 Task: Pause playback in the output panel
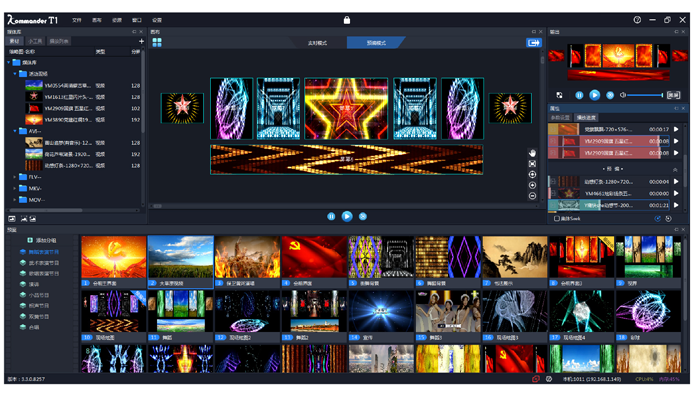coord(578,95)
